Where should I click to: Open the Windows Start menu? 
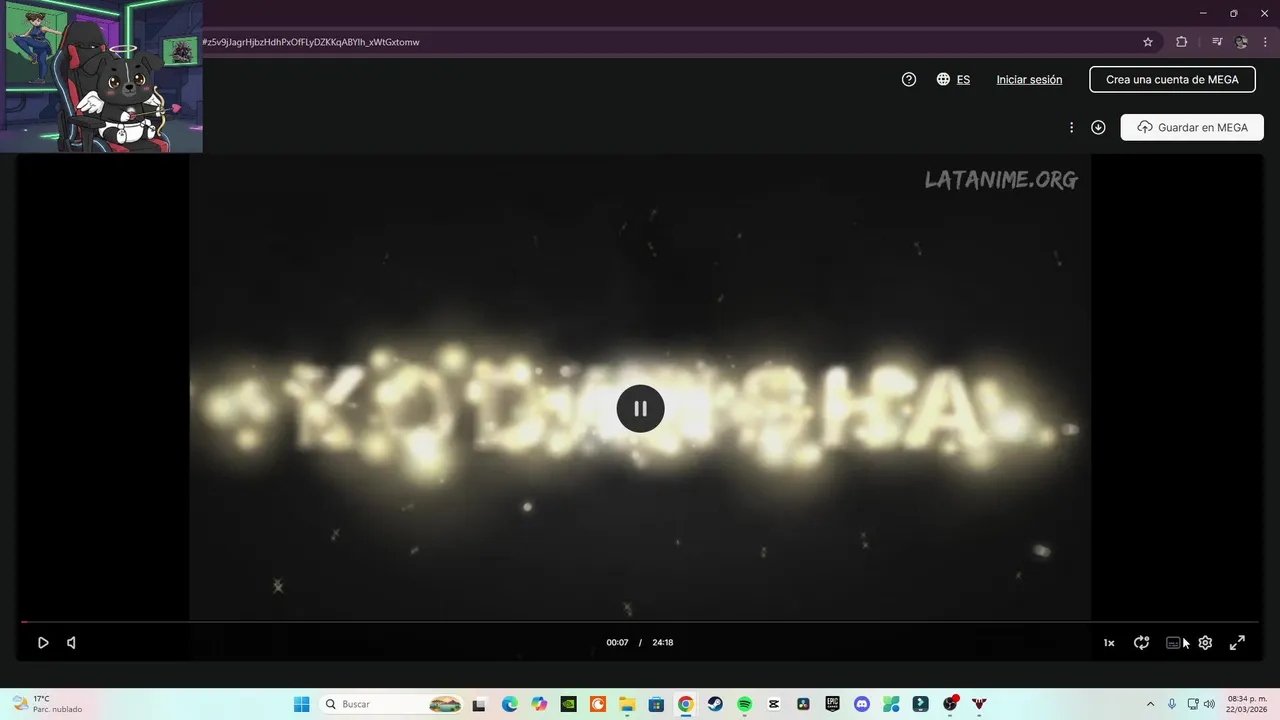click(x=301, y=704)
